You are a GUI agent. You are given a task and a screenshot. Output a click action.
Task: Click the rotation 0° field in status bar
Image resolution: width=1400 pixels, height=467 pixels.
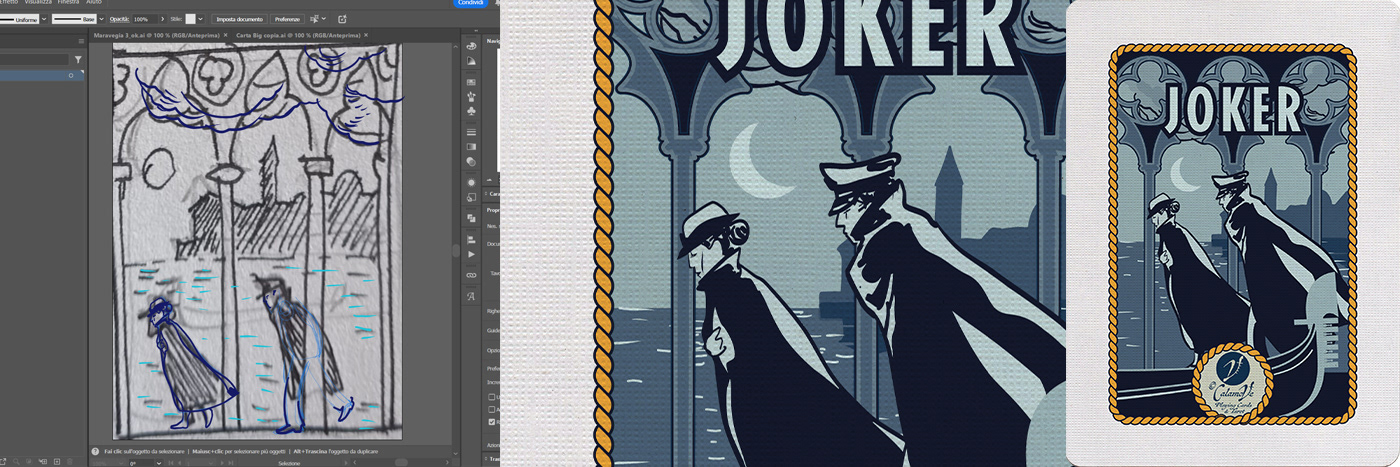[x=143, y=462]
